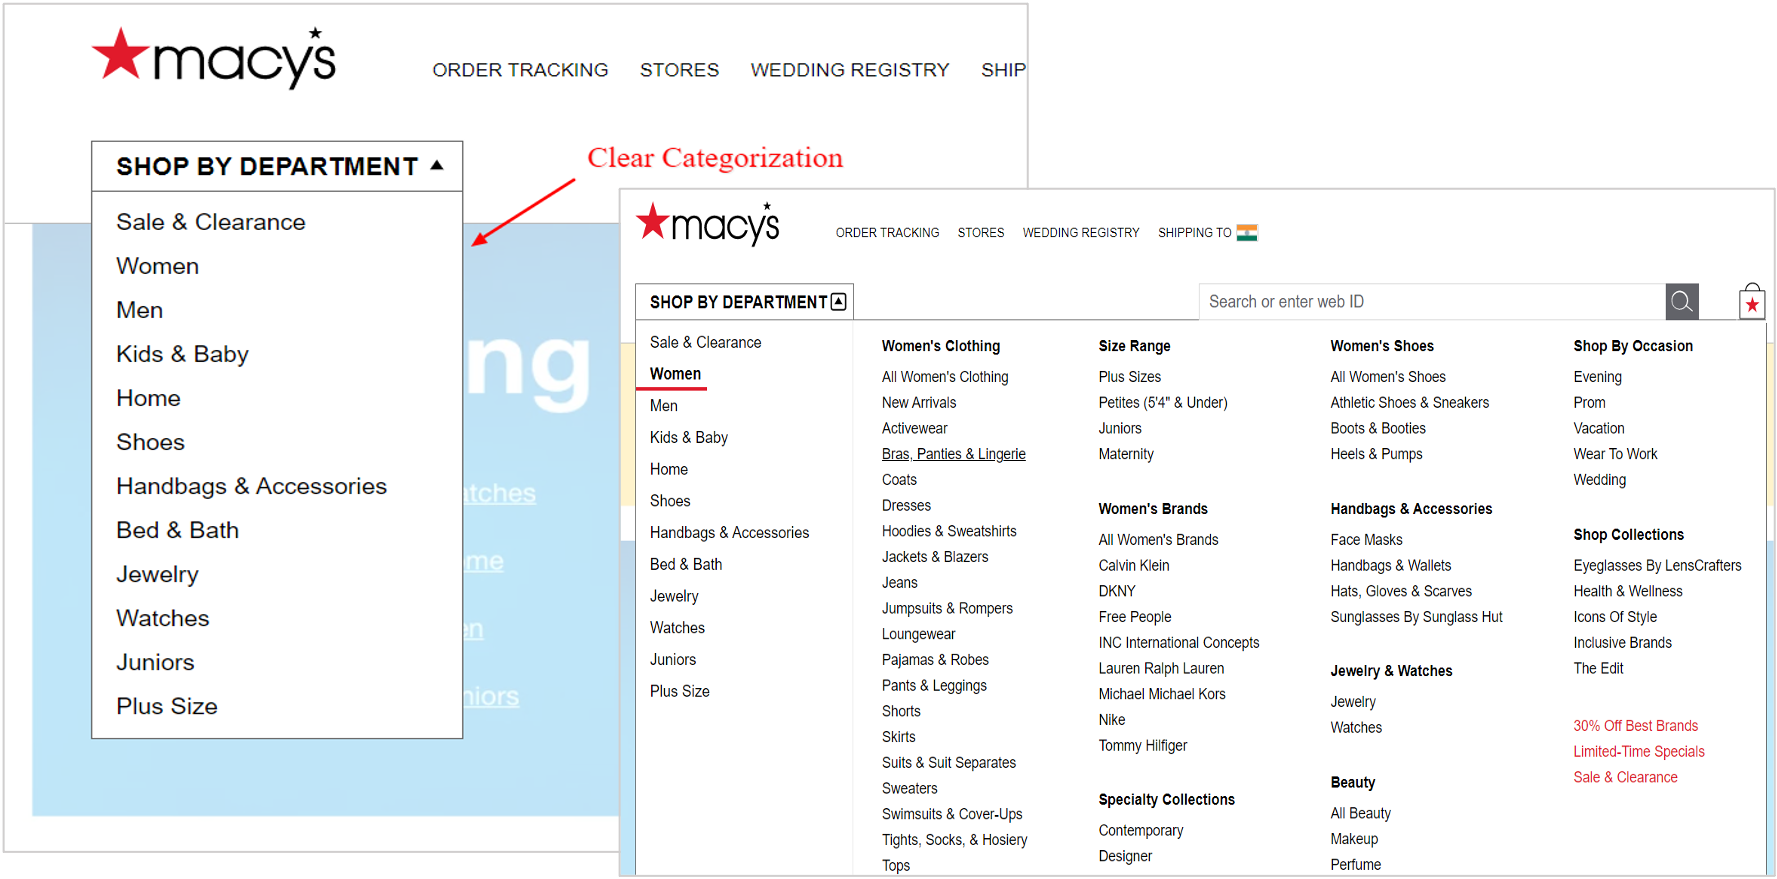Click the large Macy's logo in back window
The width and height of the screenshot is (1777, 879).
point(214,58)
